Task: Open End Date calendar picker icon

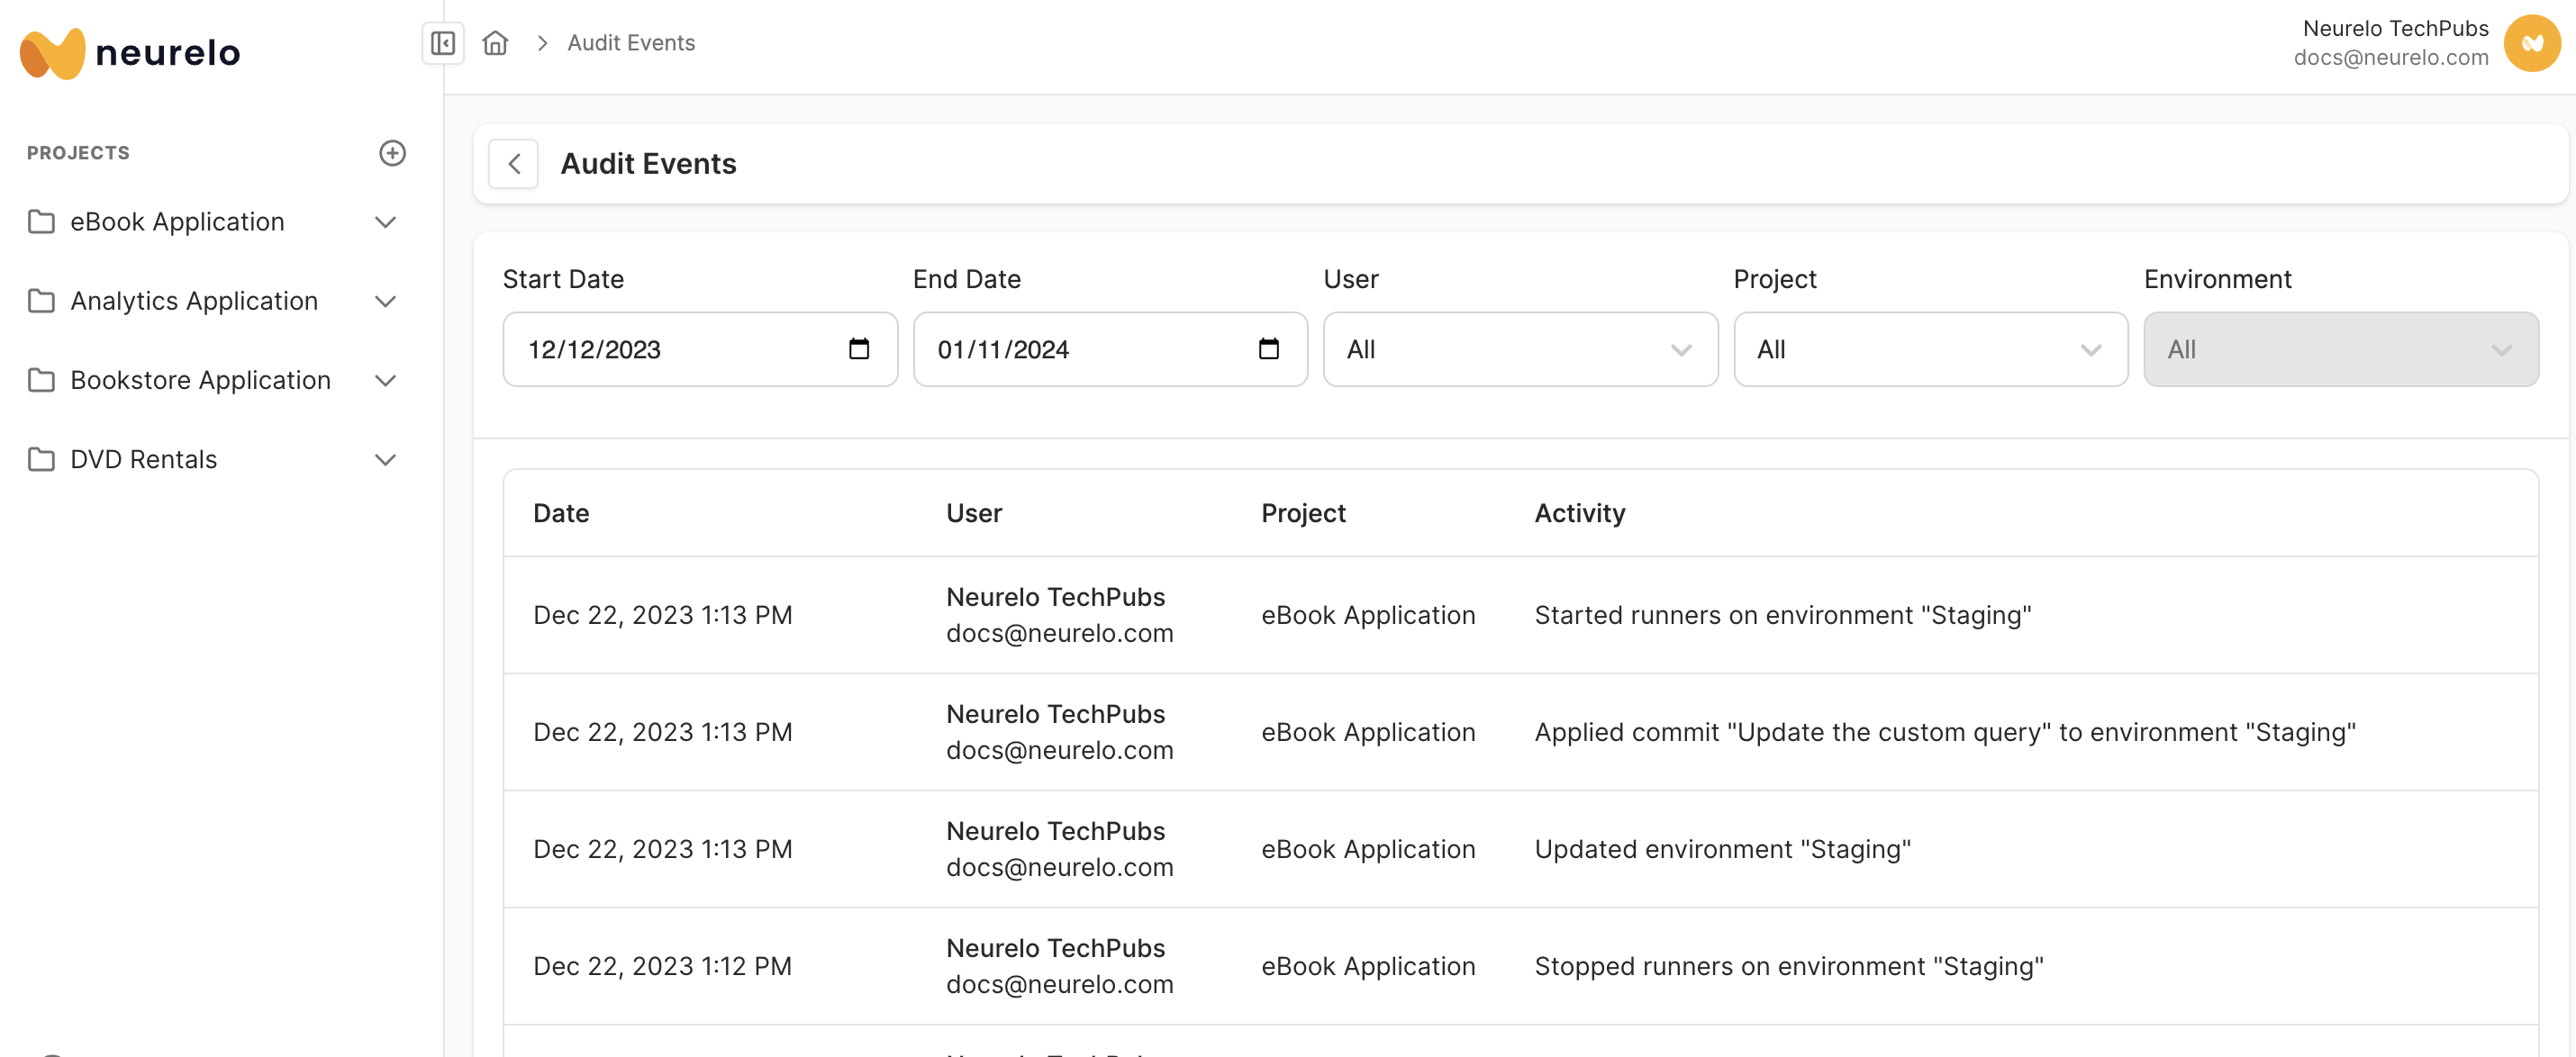Action: (x=1268, y=349)
